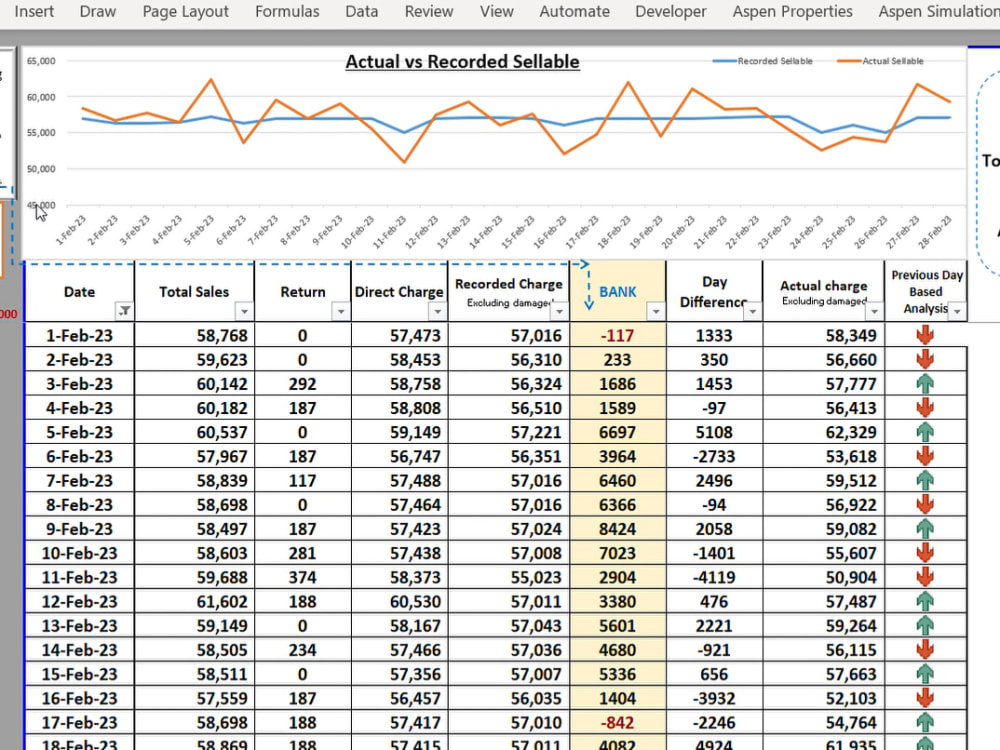Viewport: 1000px width, 750px height.
Task: Select the blue Recorded Sellable legend line icon
Action: tap(723, 59)
